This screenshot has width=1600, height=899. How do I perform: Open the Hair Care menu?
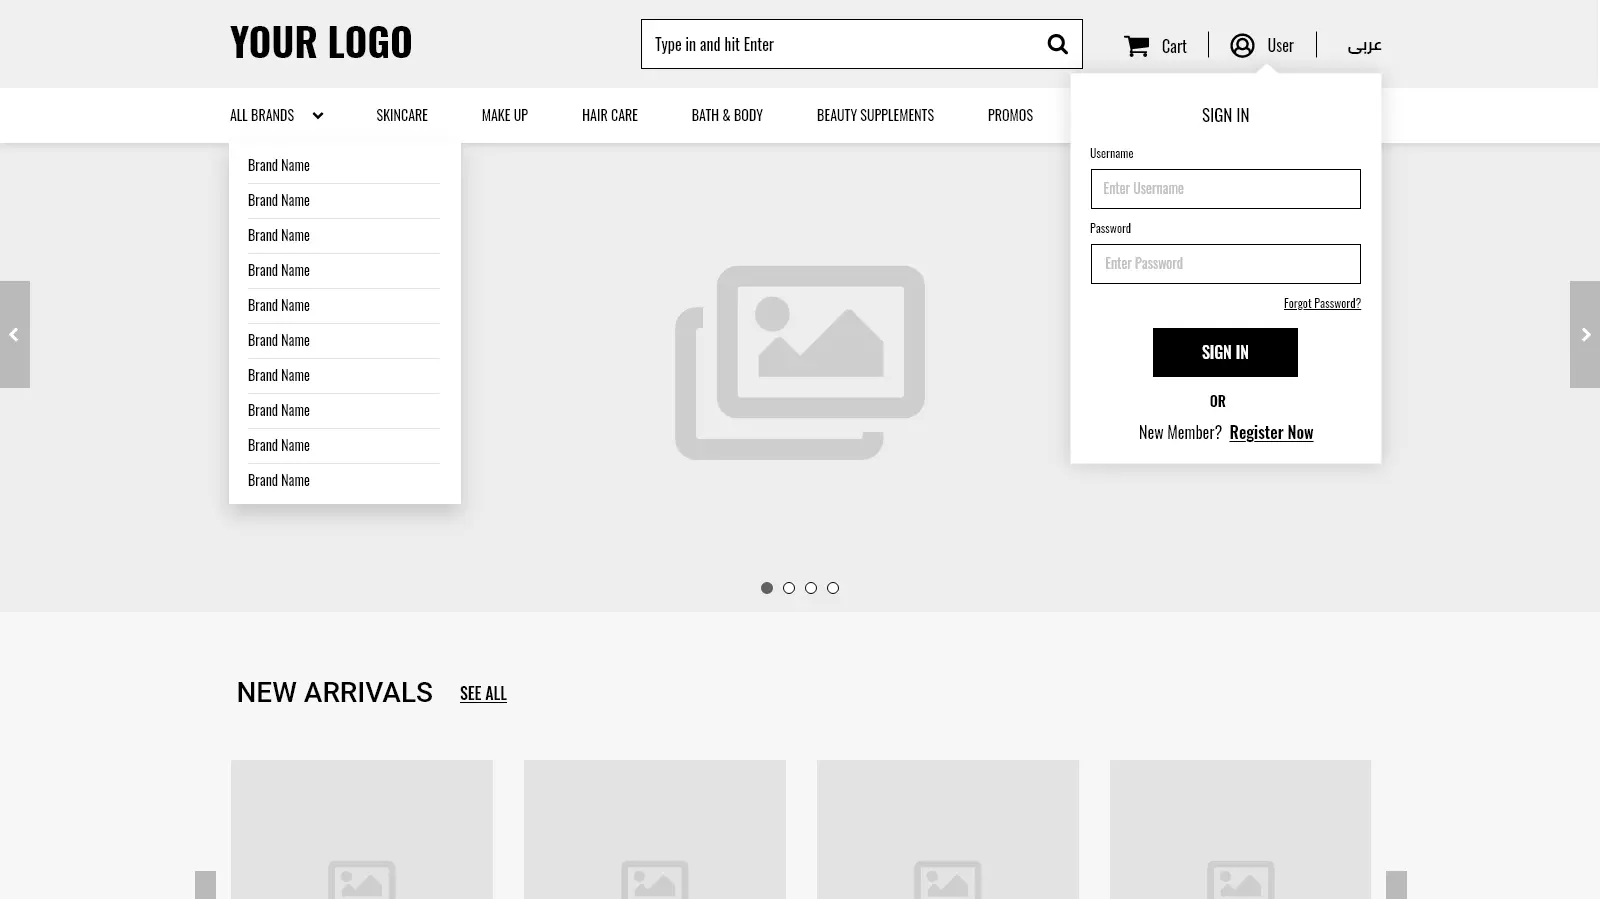610,115
